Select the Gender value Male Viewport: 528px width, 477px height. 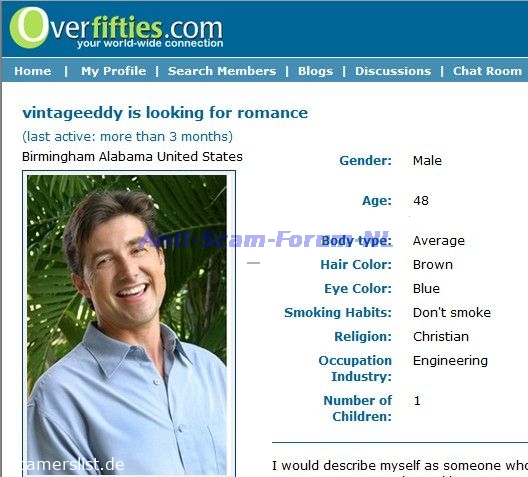click(427, 161)
